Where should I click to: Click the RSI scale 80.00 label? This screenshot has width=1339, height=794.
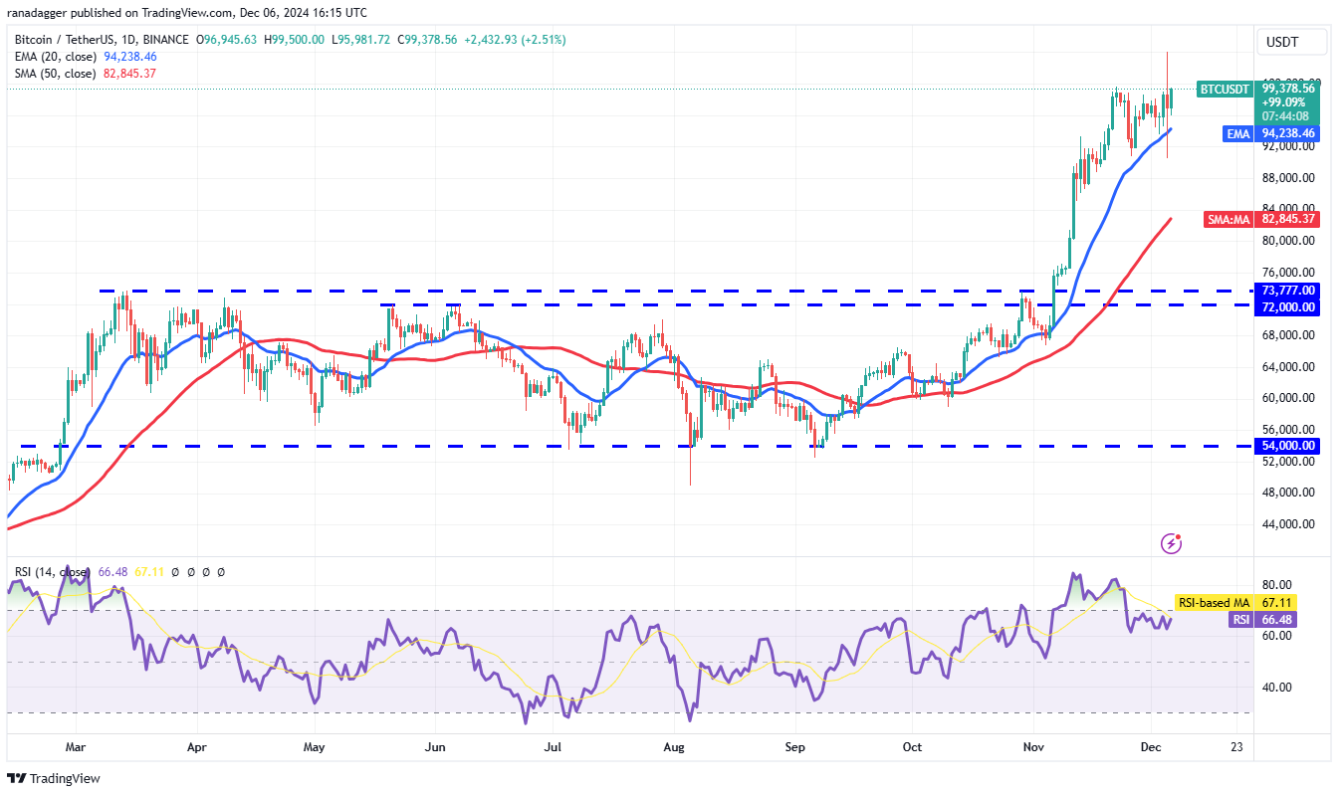[1277, 584]
